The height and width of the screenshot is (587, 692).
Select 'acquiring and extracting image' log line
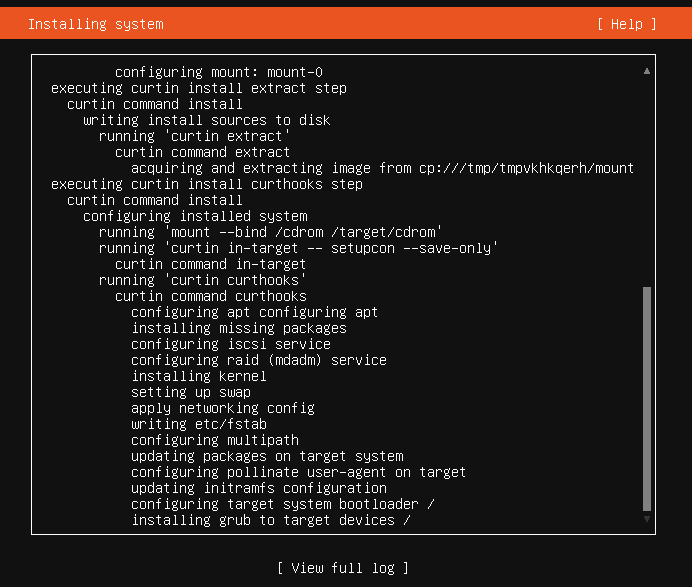(383, 168)
